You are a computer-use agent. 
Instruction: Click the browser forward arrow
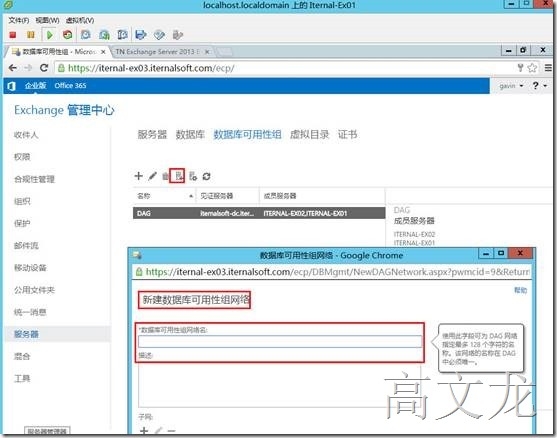[x=28, y=68]
